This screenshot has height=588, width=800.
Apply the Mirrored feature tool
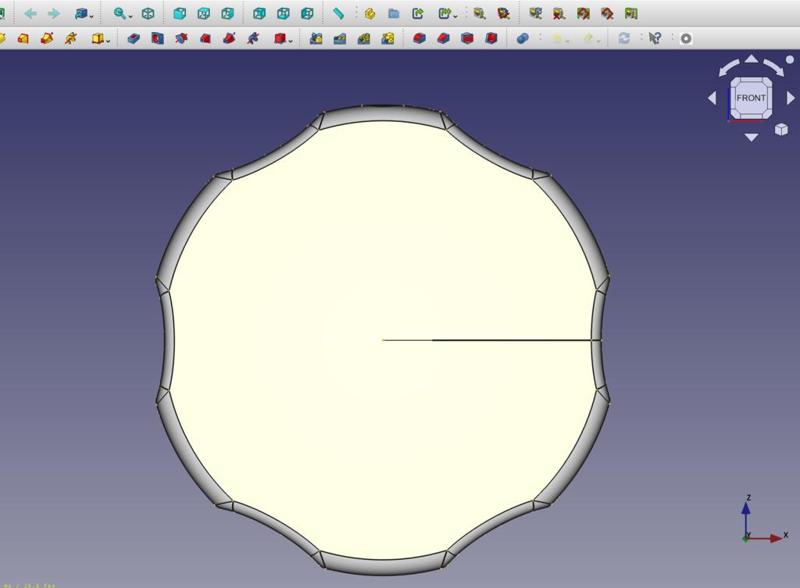tap(316, 38)
